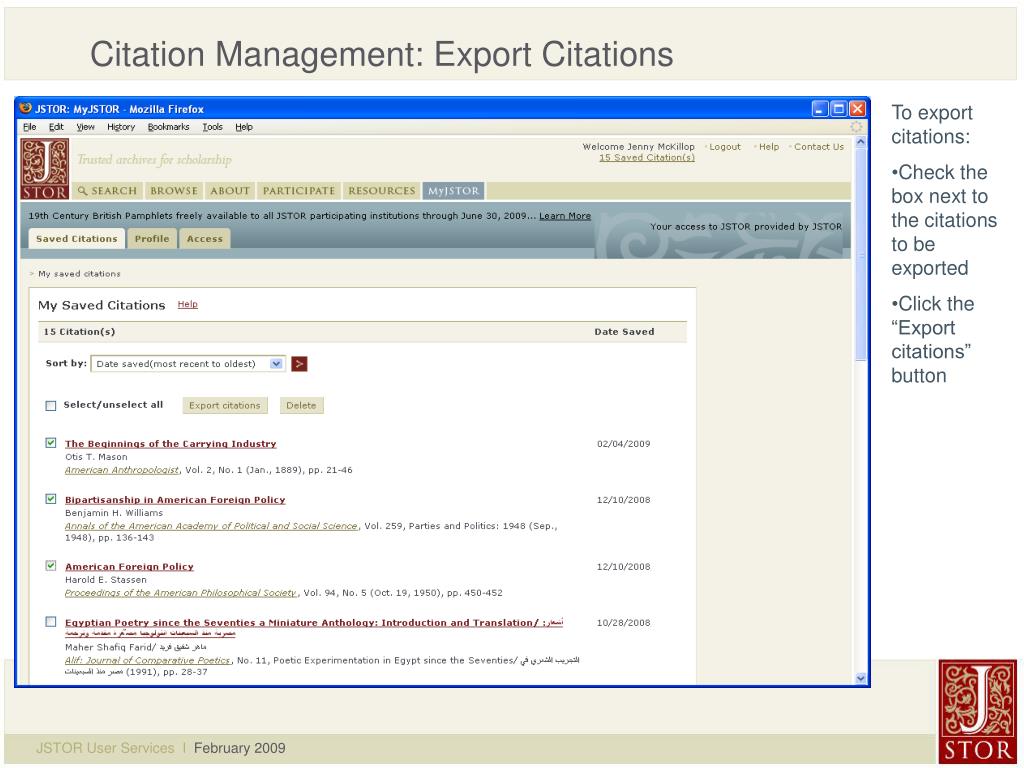Minimize the Firefox window

pyautogui.click(x=820, y=108)
